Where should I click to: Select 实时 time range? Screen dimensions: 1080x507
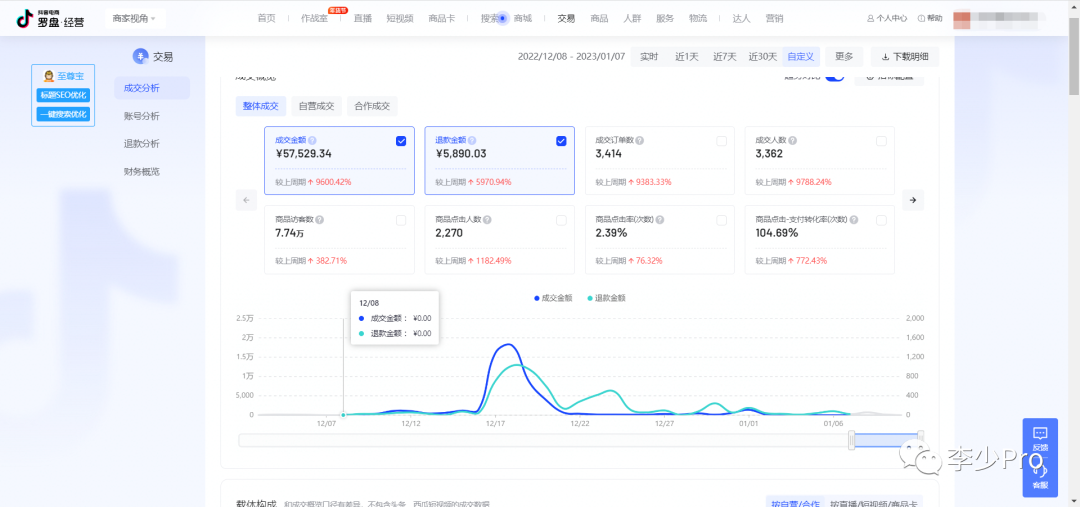click(x=649, y=56)
